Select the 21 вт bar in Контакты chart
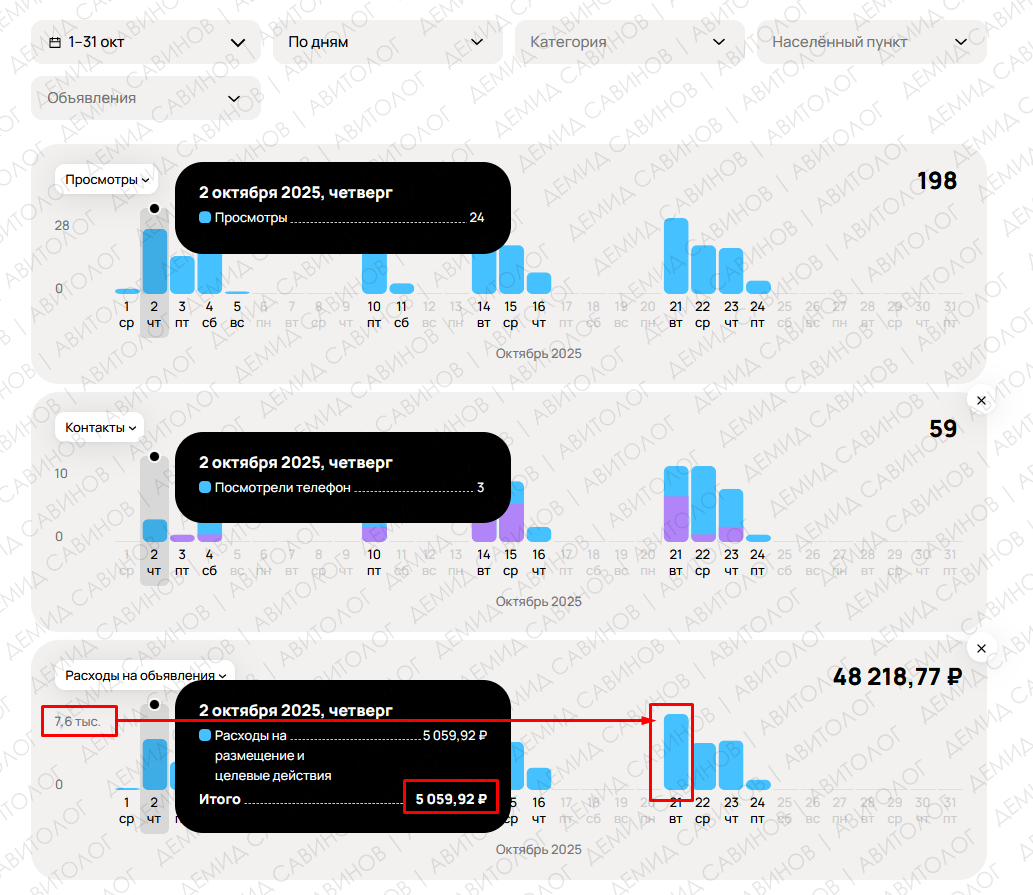The width and height of the screenshot is (1033, 895). pyautogui.click(x=676, y=504)
